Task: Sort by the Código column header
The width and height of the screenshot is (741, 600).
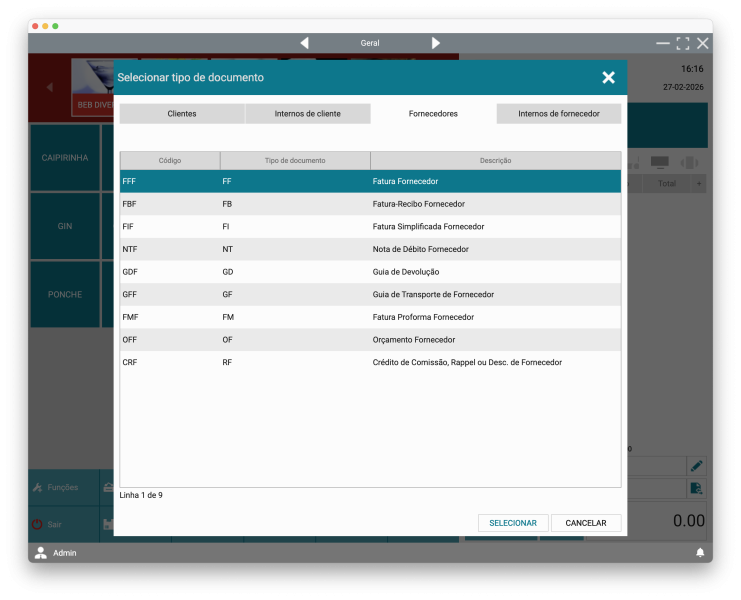Action: point(170,160)
